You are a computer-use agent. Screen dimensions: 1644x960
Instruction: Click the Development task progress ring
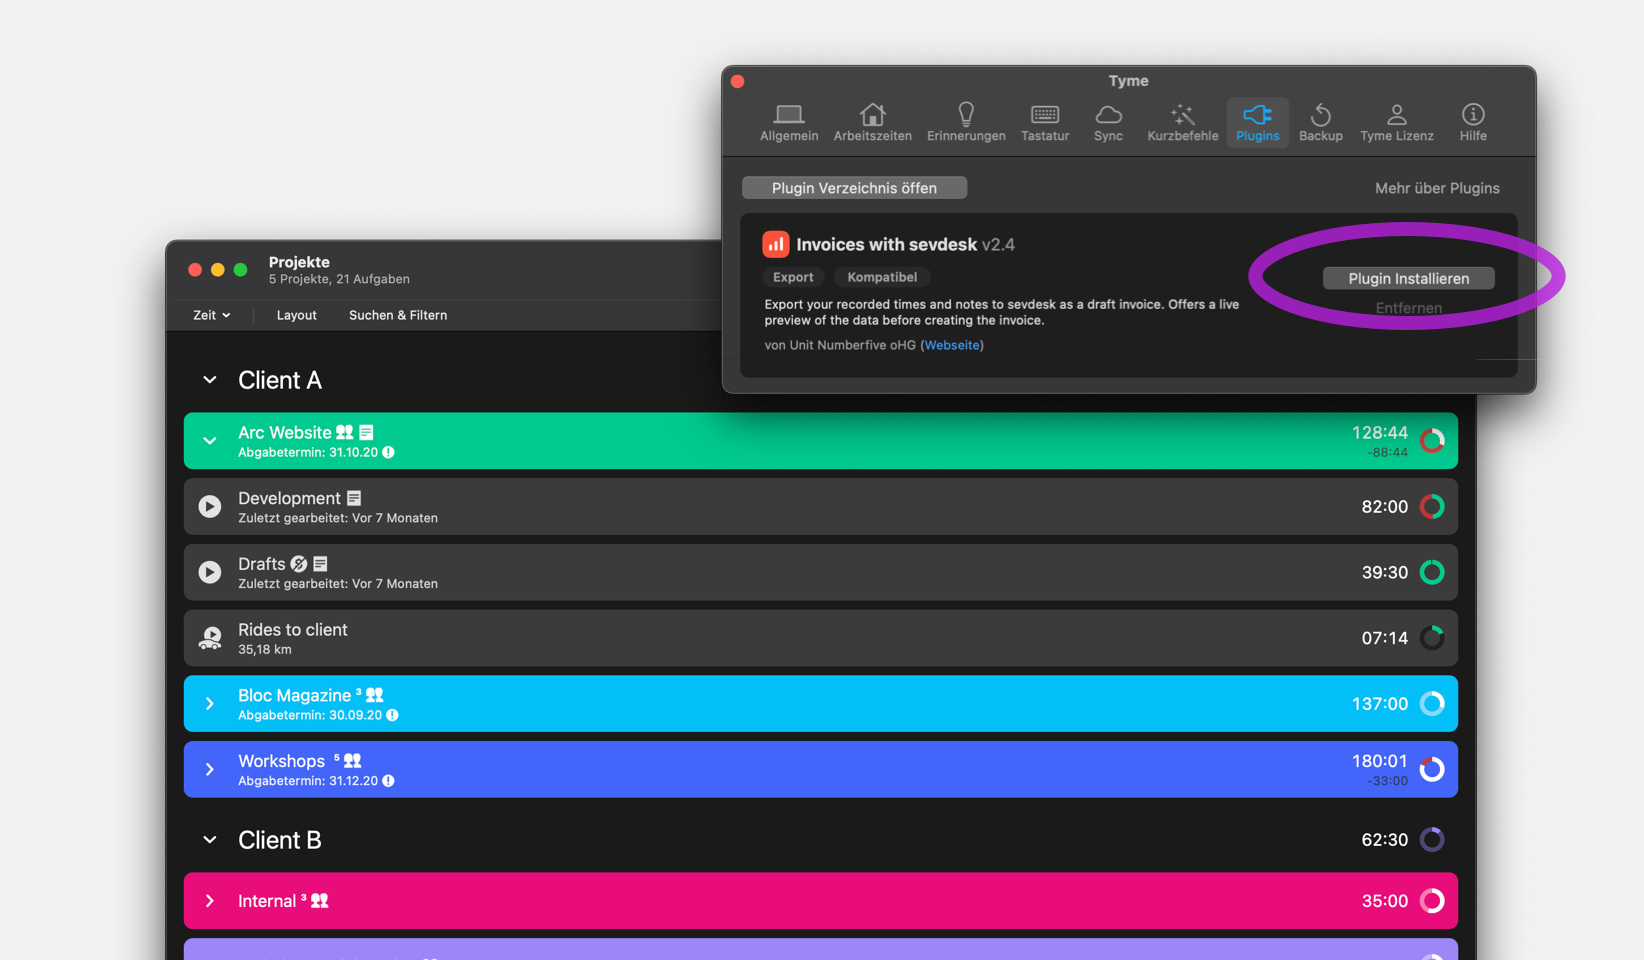click(x=1432, y=507)
